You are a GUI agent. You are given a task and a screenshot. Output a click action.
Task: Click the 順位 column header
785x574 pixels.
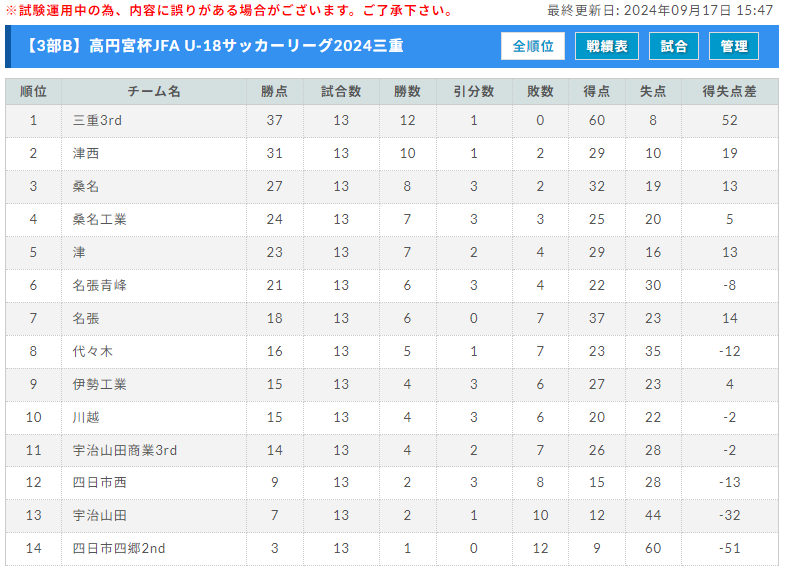click(34, 91)
